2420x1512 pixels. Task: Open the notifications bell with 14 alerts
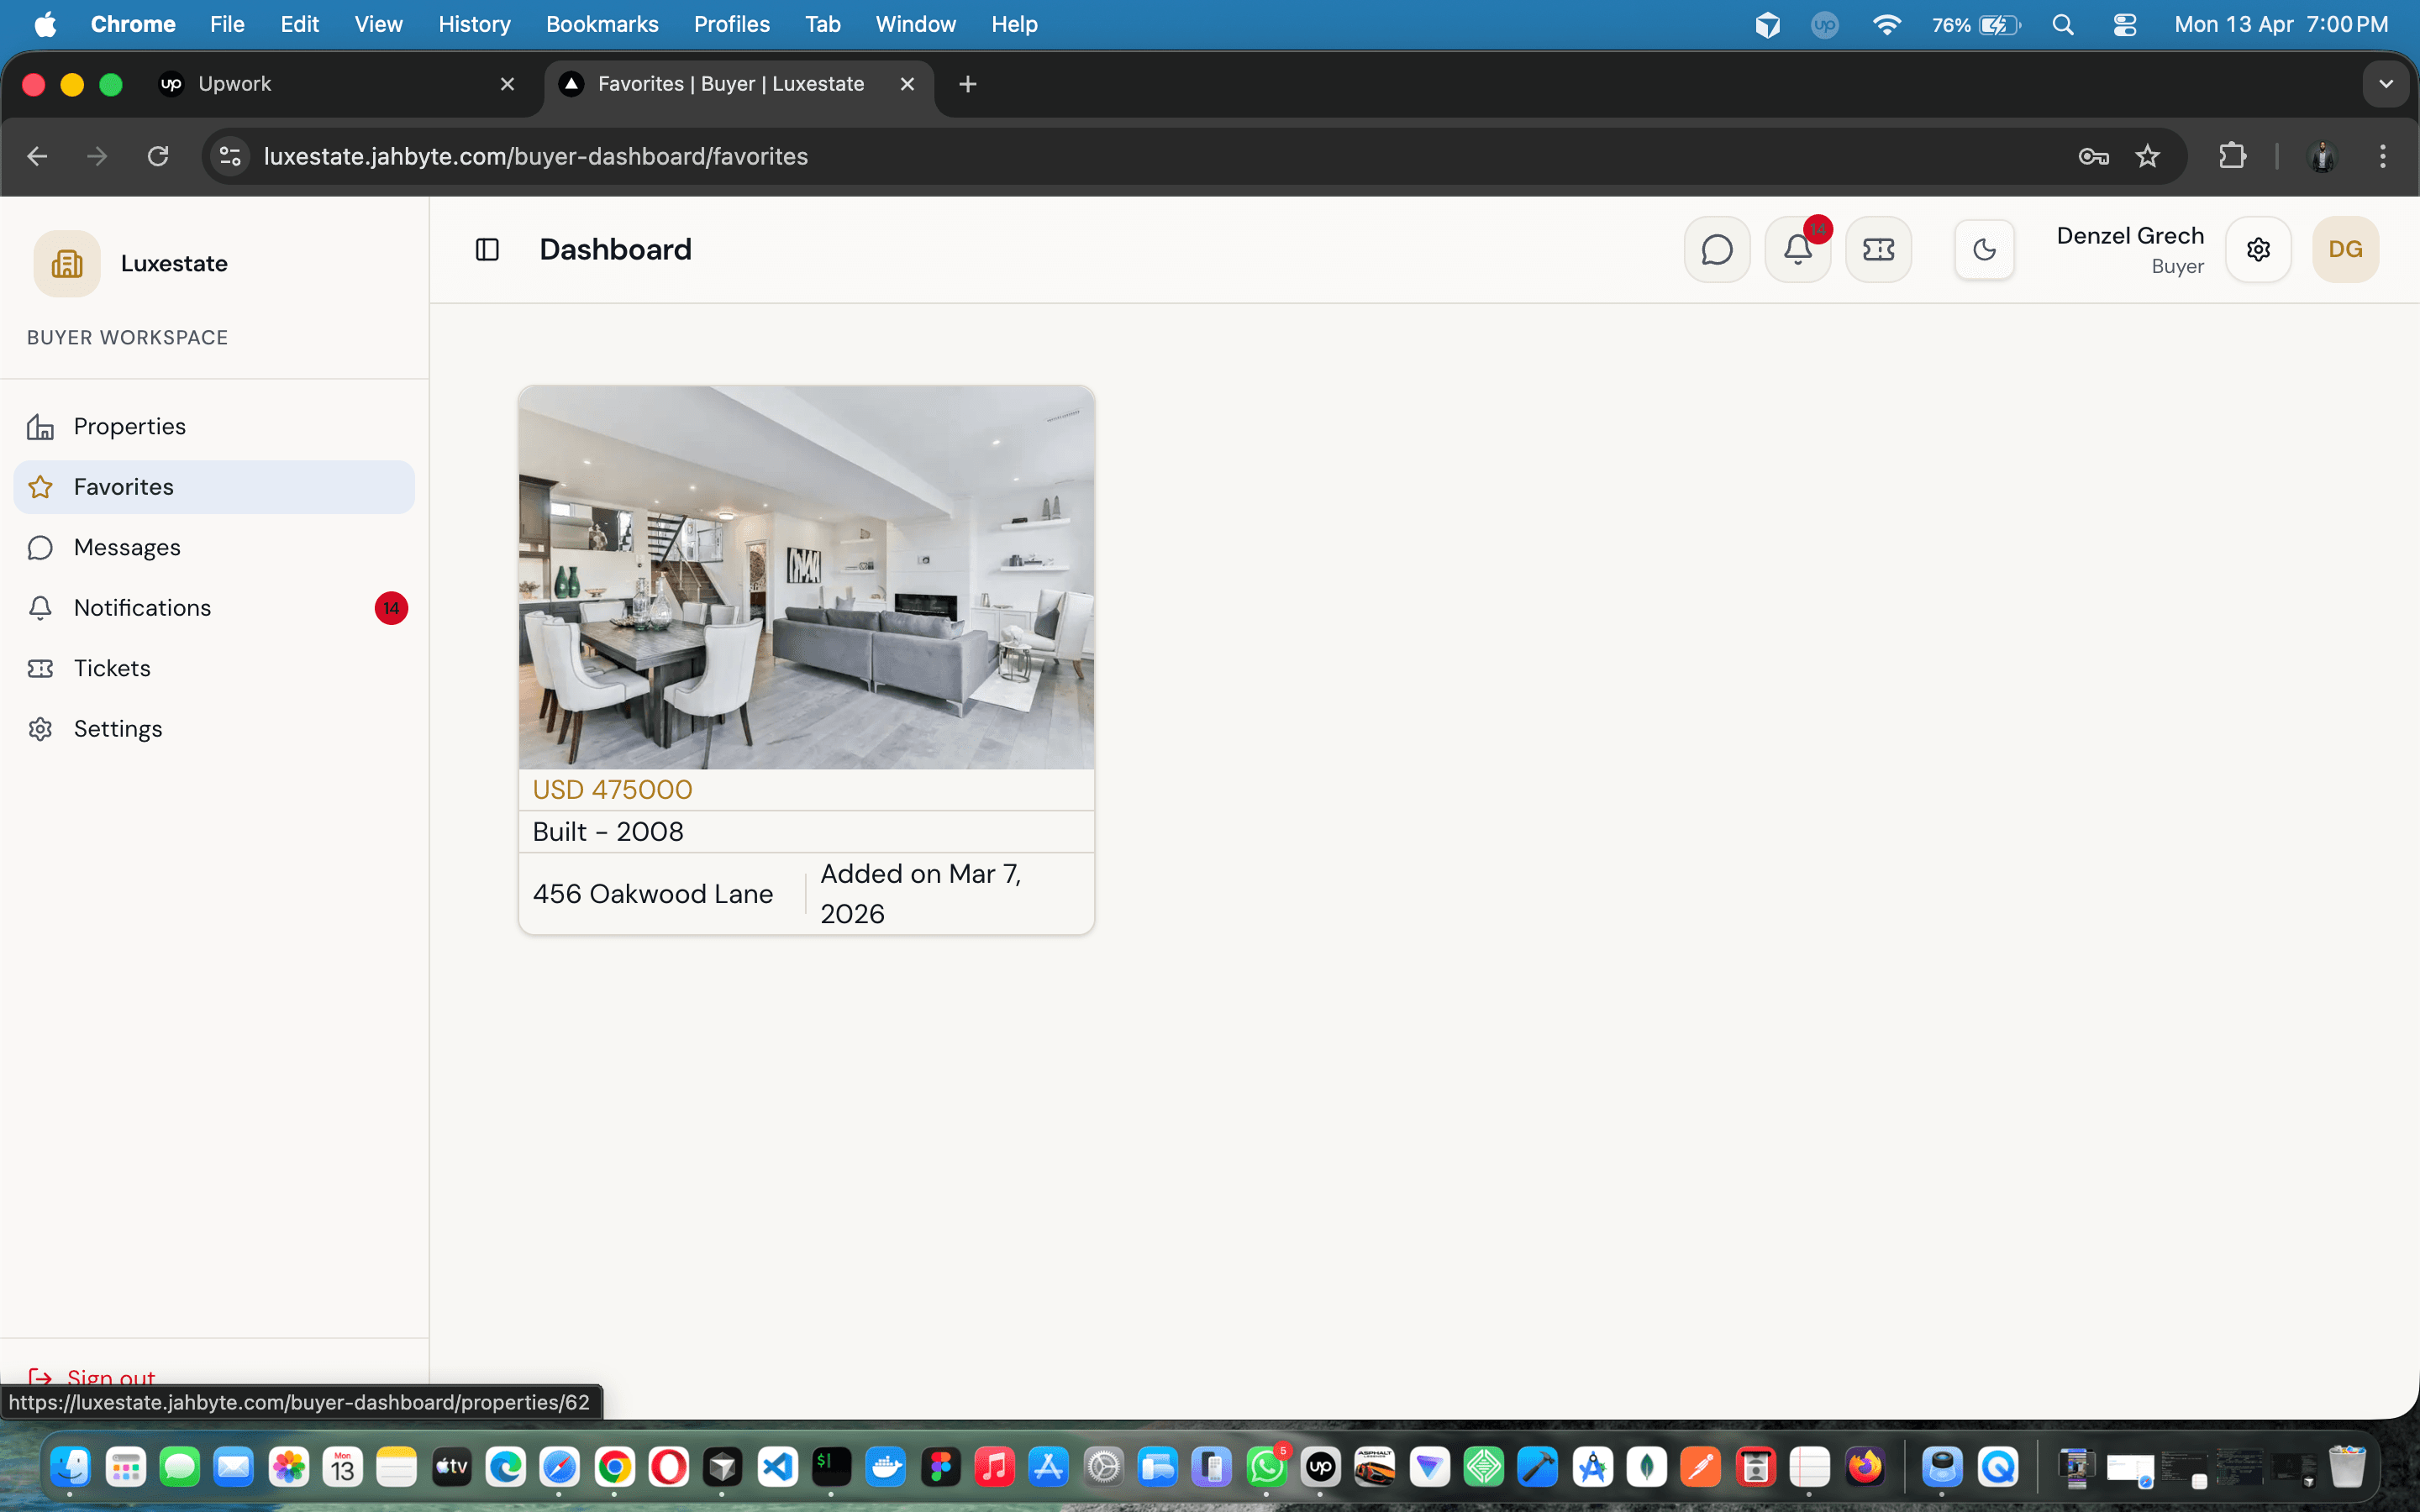coord(1797,249)
